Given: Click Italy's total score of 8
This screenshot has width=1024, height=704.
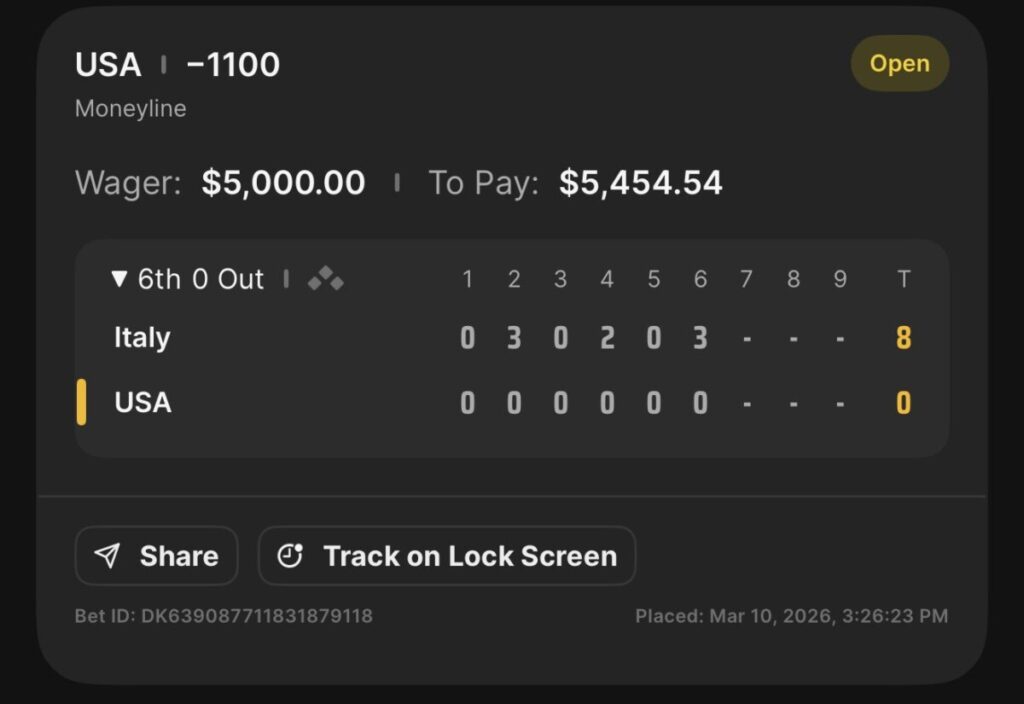Looking at the screenshot, I should (x=903, y=338).
